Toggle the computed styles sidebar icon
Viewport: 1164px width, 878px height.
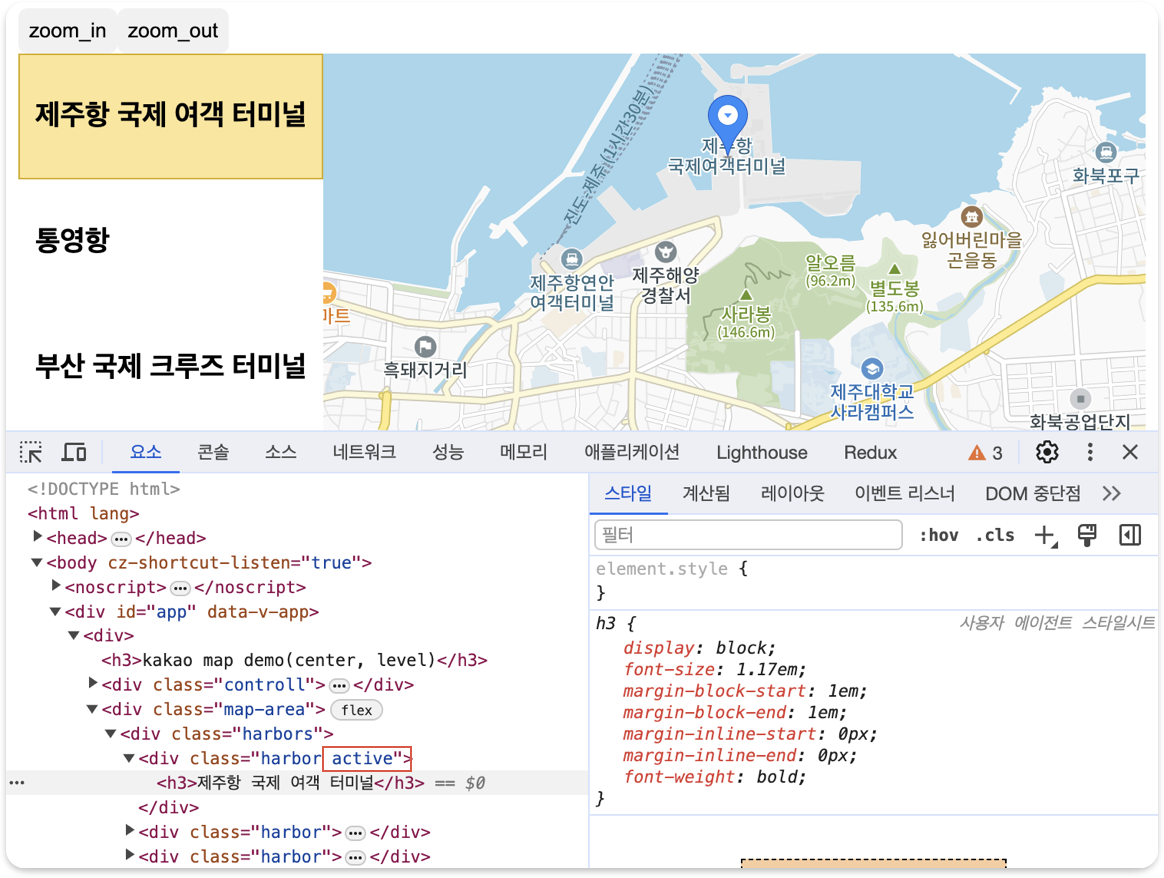point(1130,535)
